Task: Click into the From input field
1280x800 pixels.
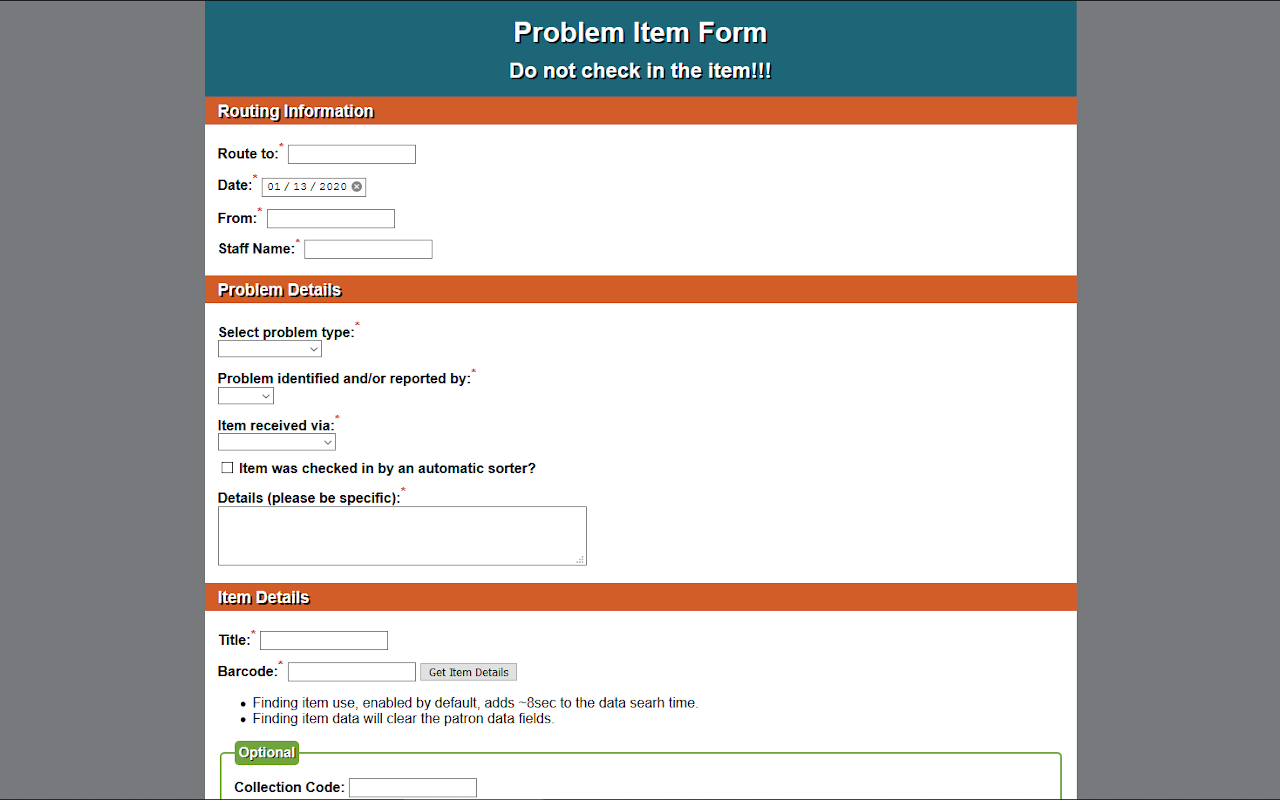Action: (x=331, y=219)
